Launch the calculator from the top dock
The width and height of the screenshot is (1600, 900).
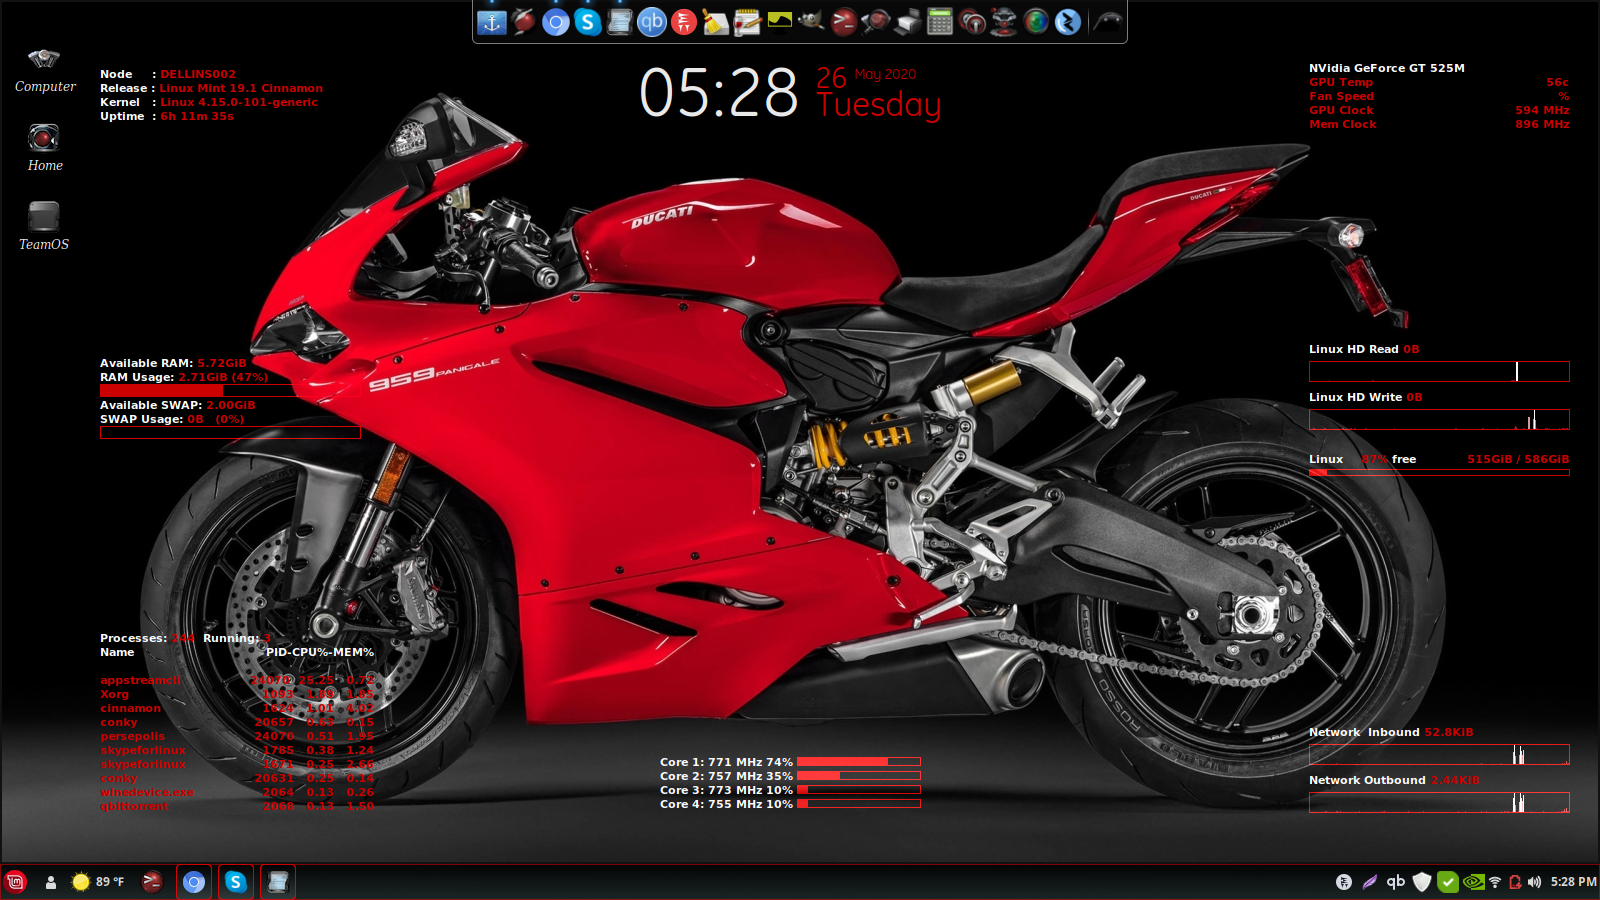tap(939, 22)
